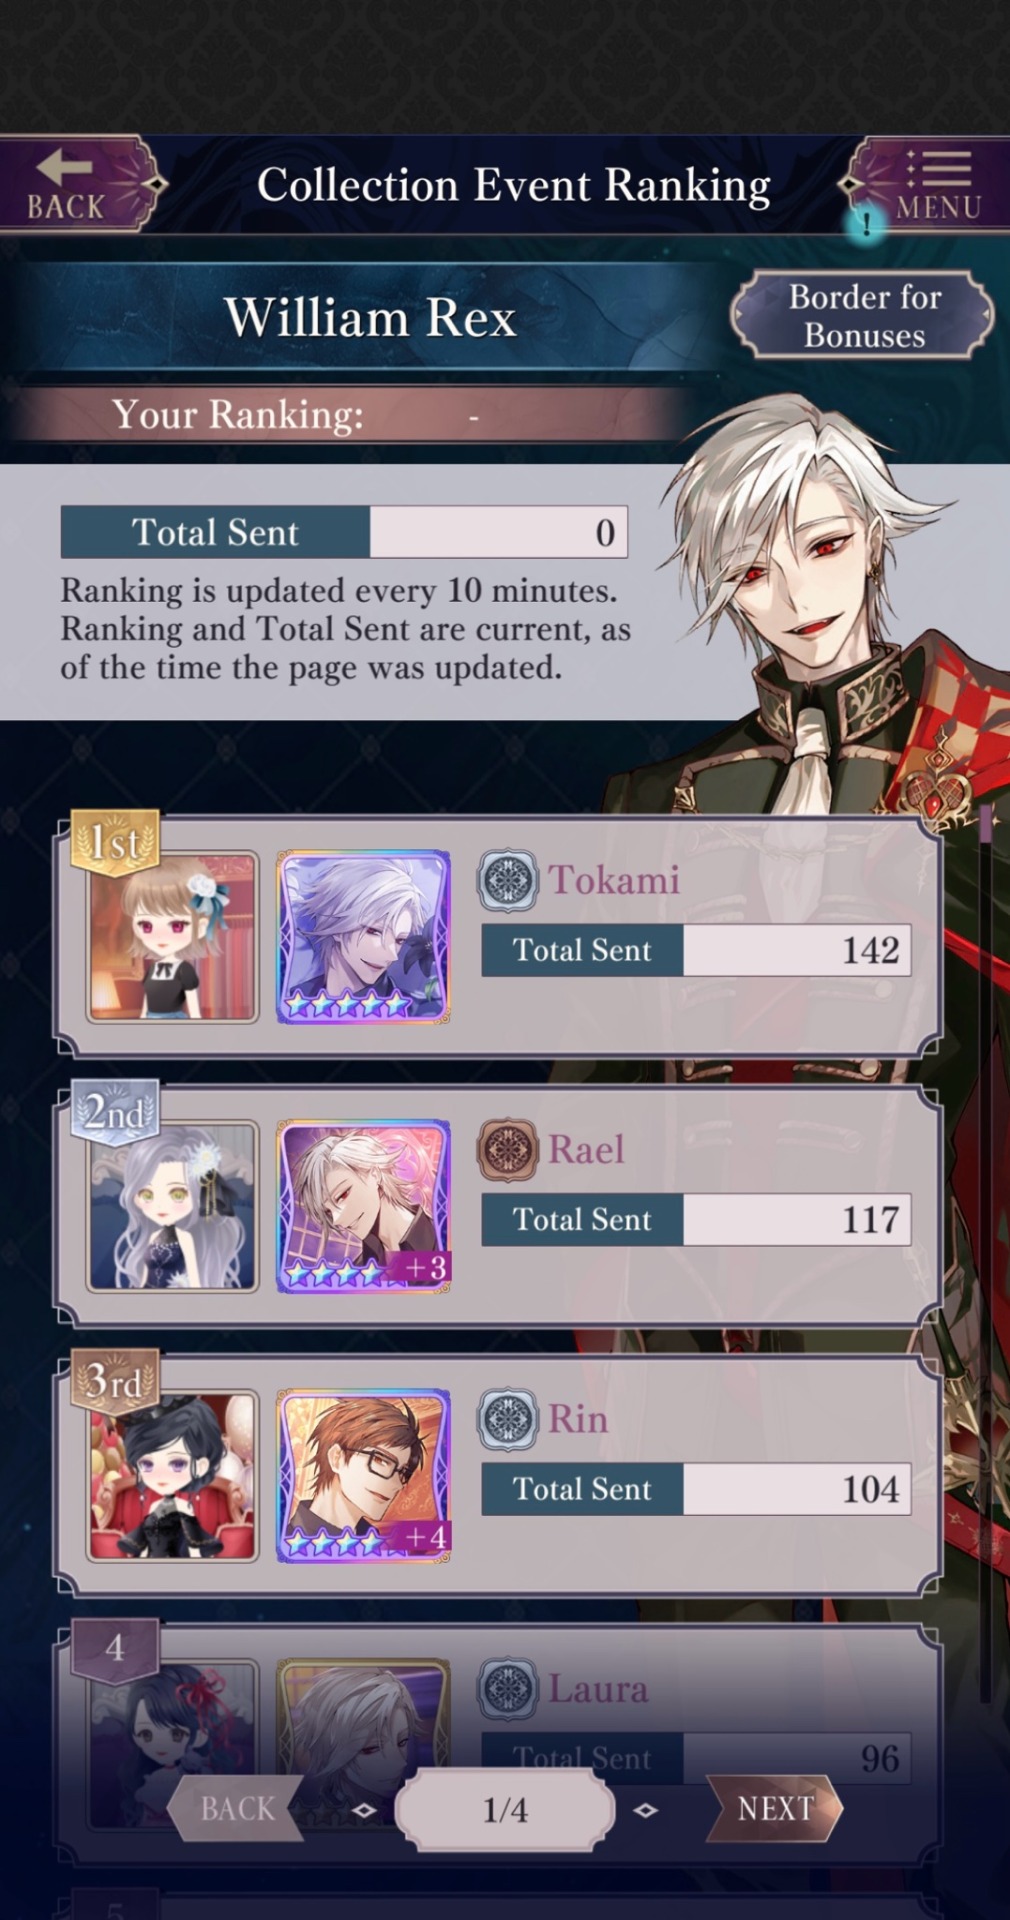This screenshot has width=1010, height=1920.
Task: Tap the 2nd place silver badge
Action: tap(116, 1110)
